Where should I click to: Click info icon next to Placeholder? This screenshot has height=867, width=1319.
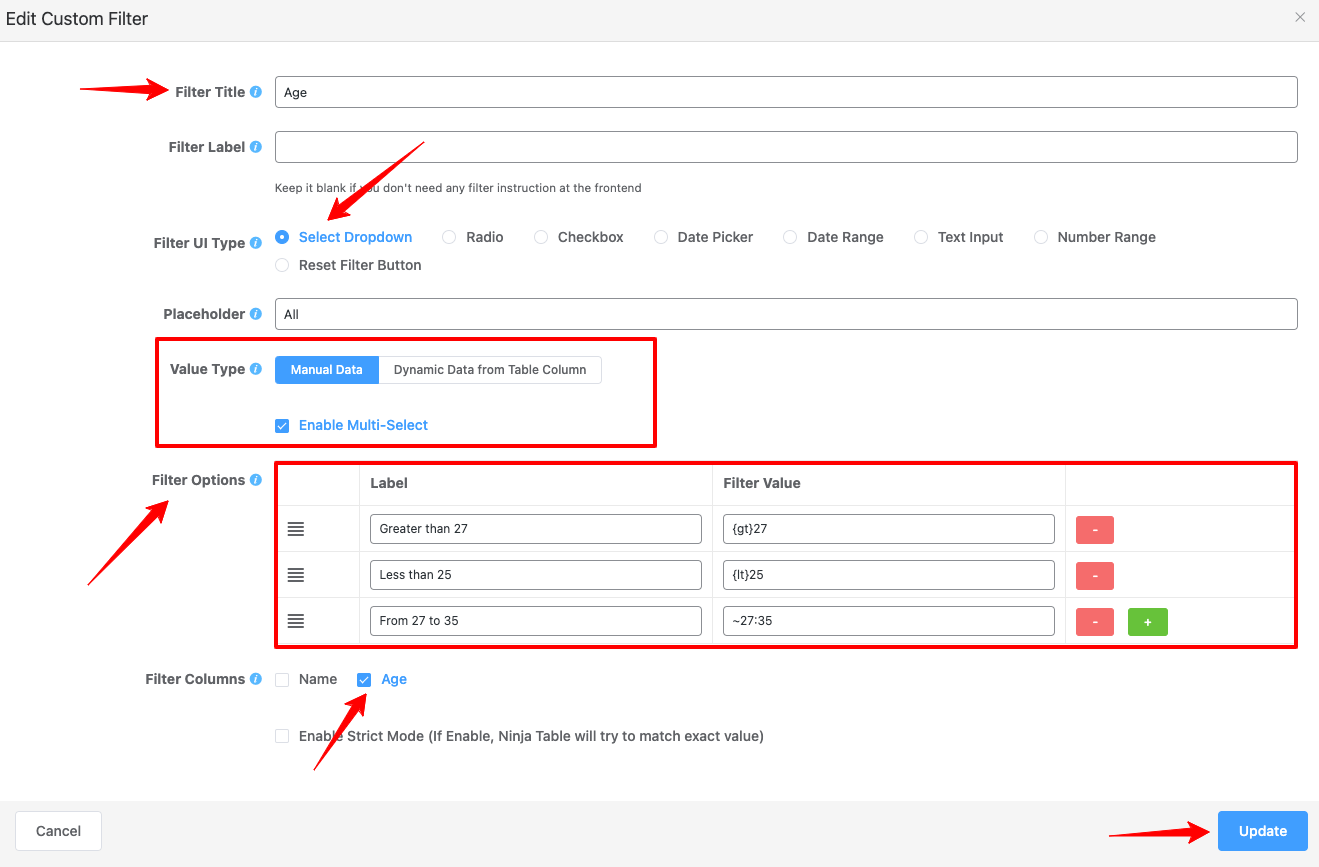point(256,314)
